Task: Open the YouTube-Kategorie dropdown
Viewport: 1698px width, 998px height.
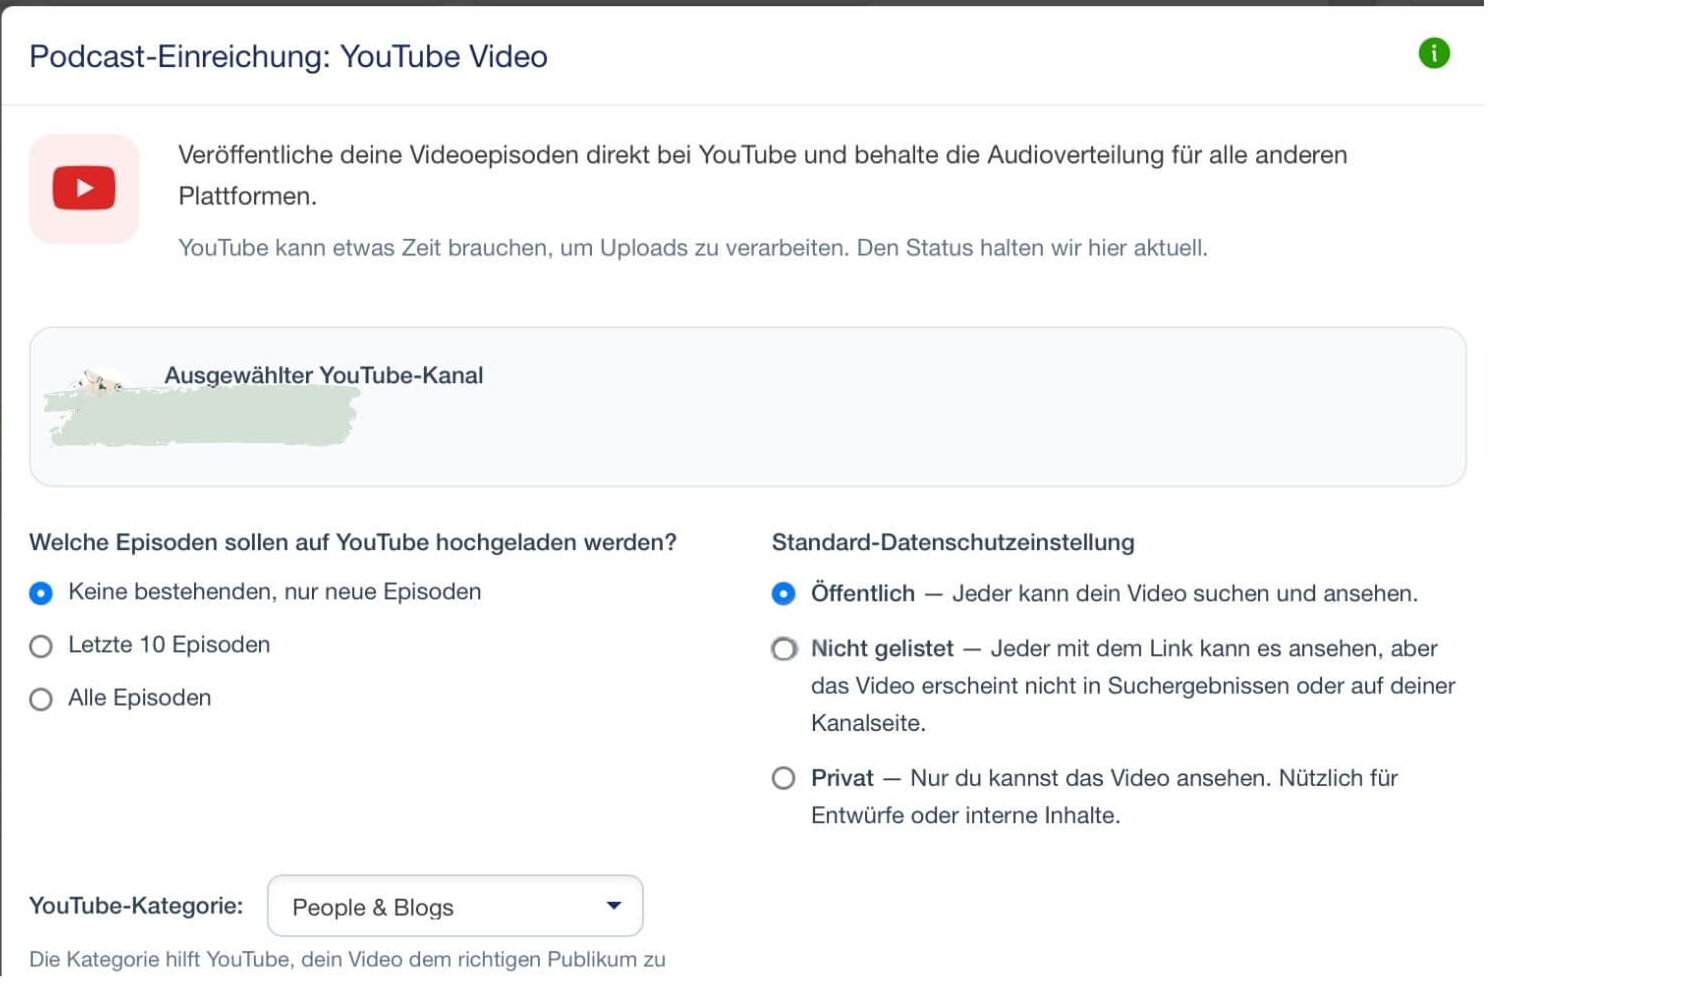Action: tap(455, 906)
